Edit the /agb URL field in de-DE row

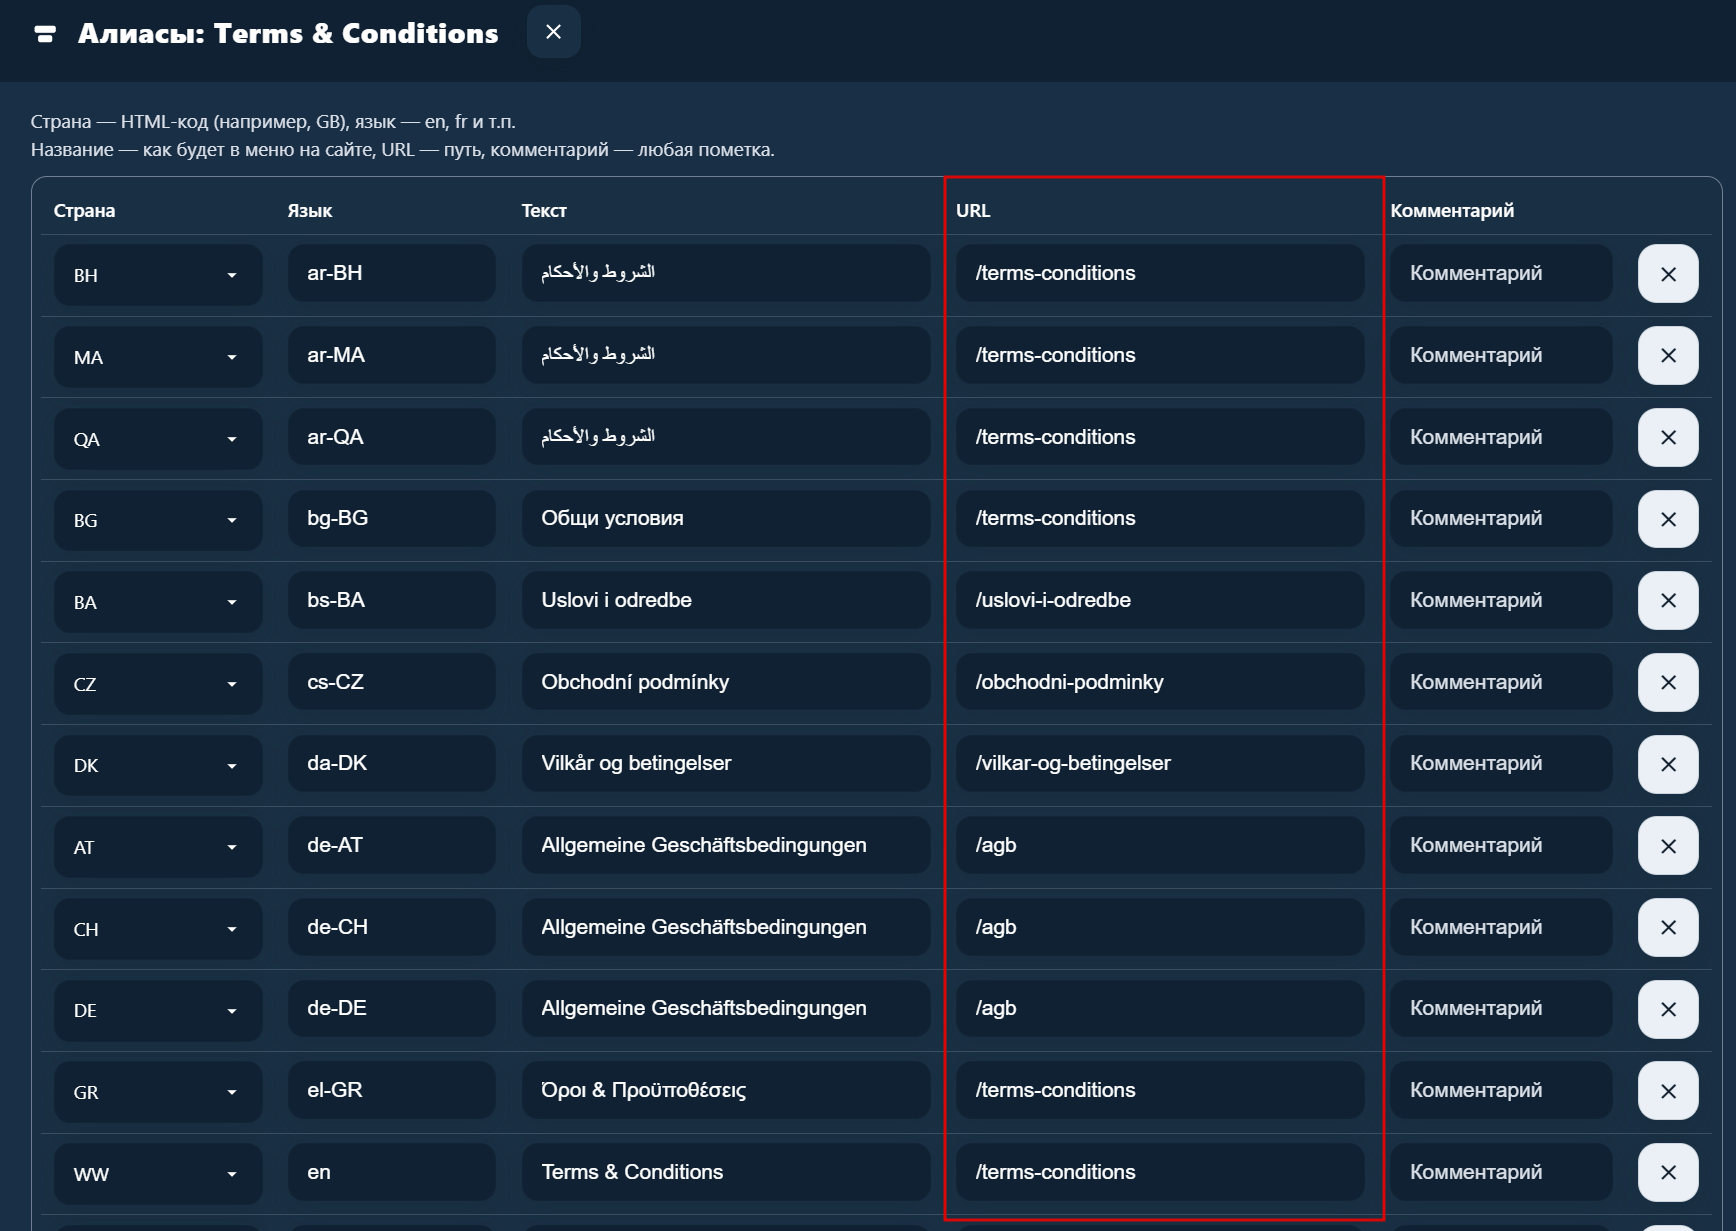(1160, 1008)
